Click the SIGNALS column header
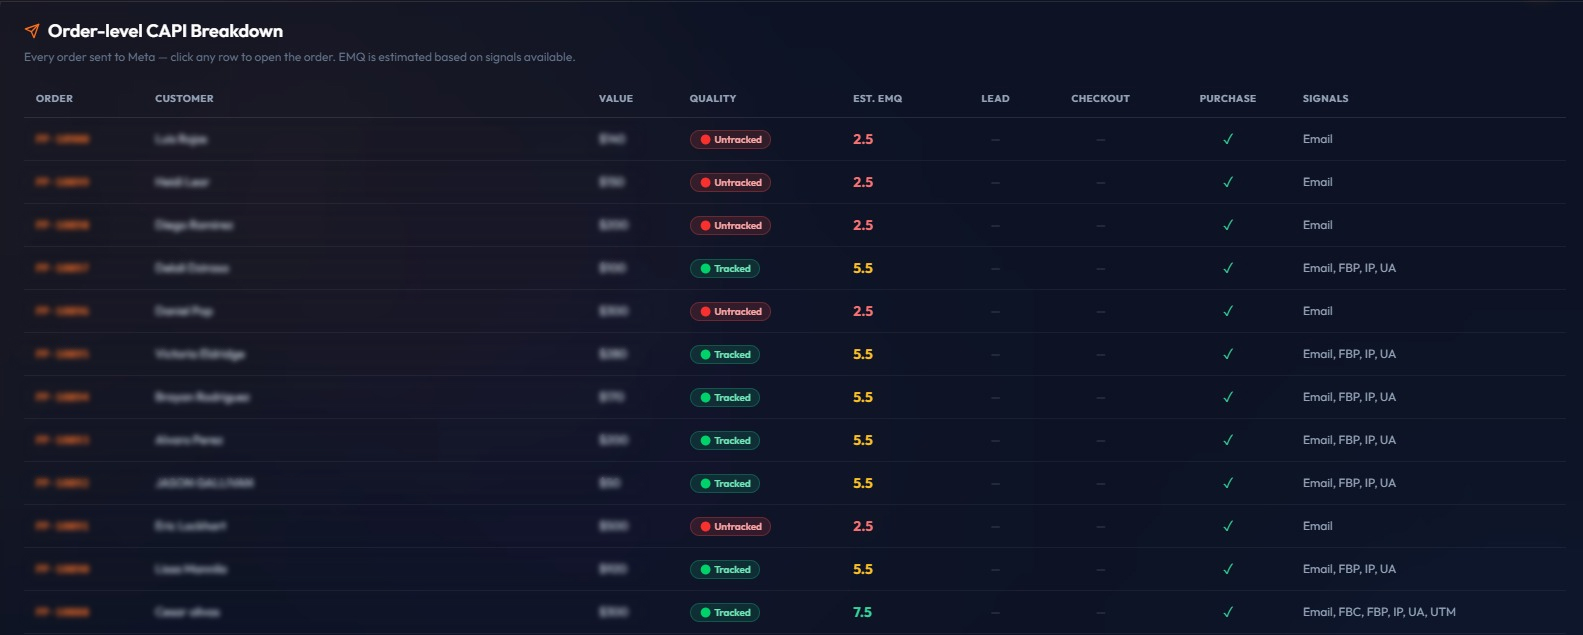 [1325, 98]
